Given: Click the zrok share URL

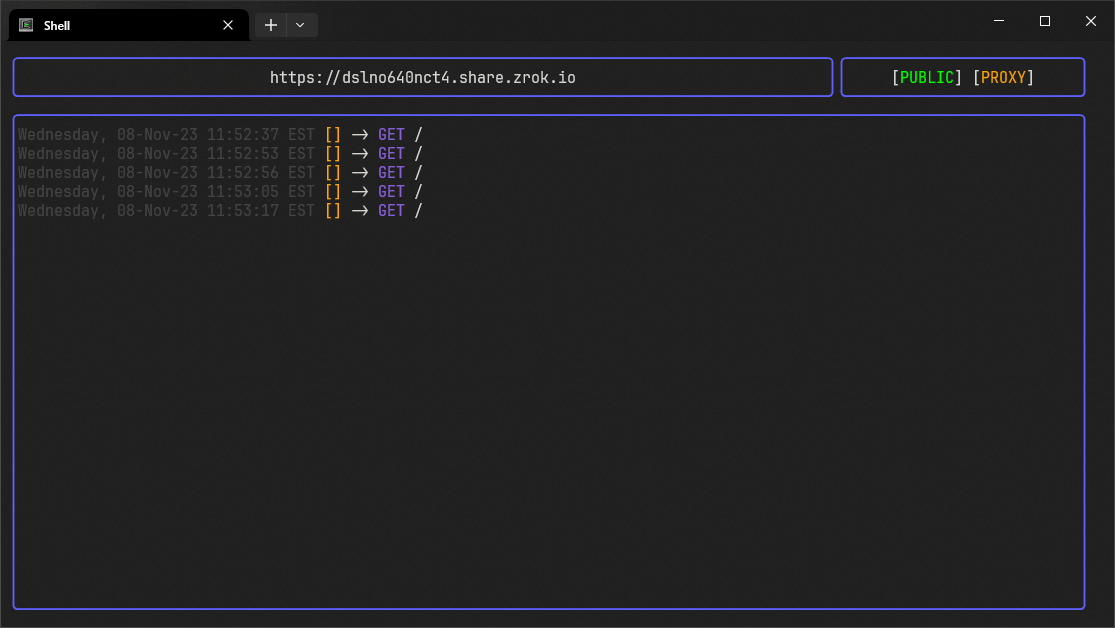Looking at the screenshot, I should [x=422, y=77].
